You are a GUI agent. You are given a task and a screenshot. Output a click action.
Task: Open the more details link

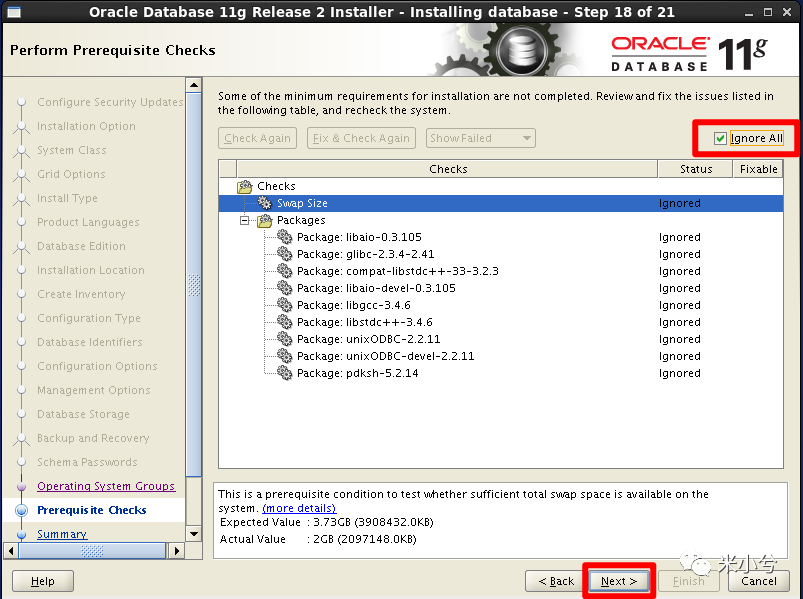tap(299, 508)
